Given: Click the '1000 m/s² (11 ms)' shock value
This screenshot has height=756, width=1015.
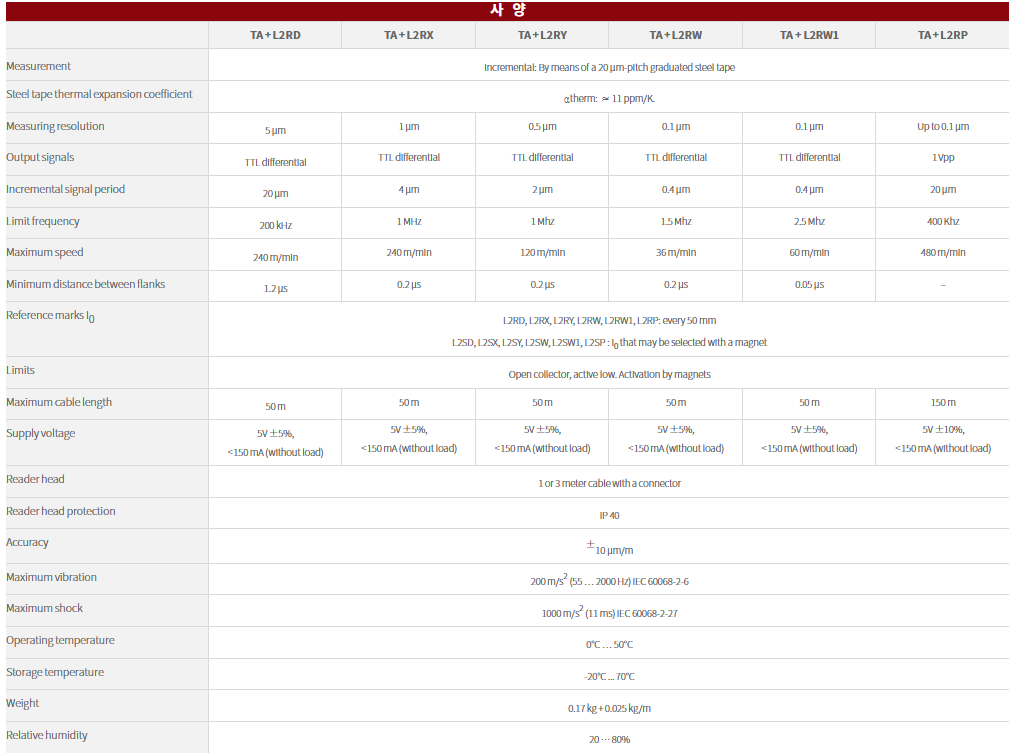Looking at the screenshot, I should (x=609, y=612).
